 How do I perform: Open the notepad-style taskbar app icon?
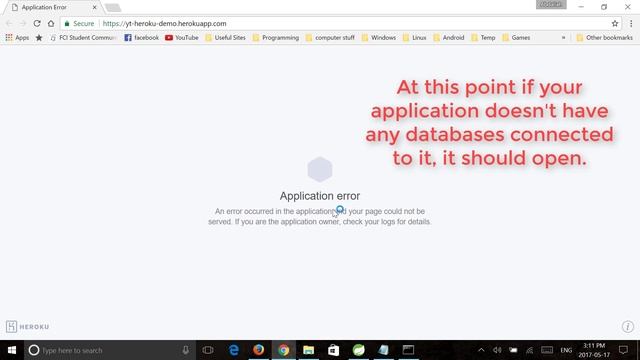(384, 350)
